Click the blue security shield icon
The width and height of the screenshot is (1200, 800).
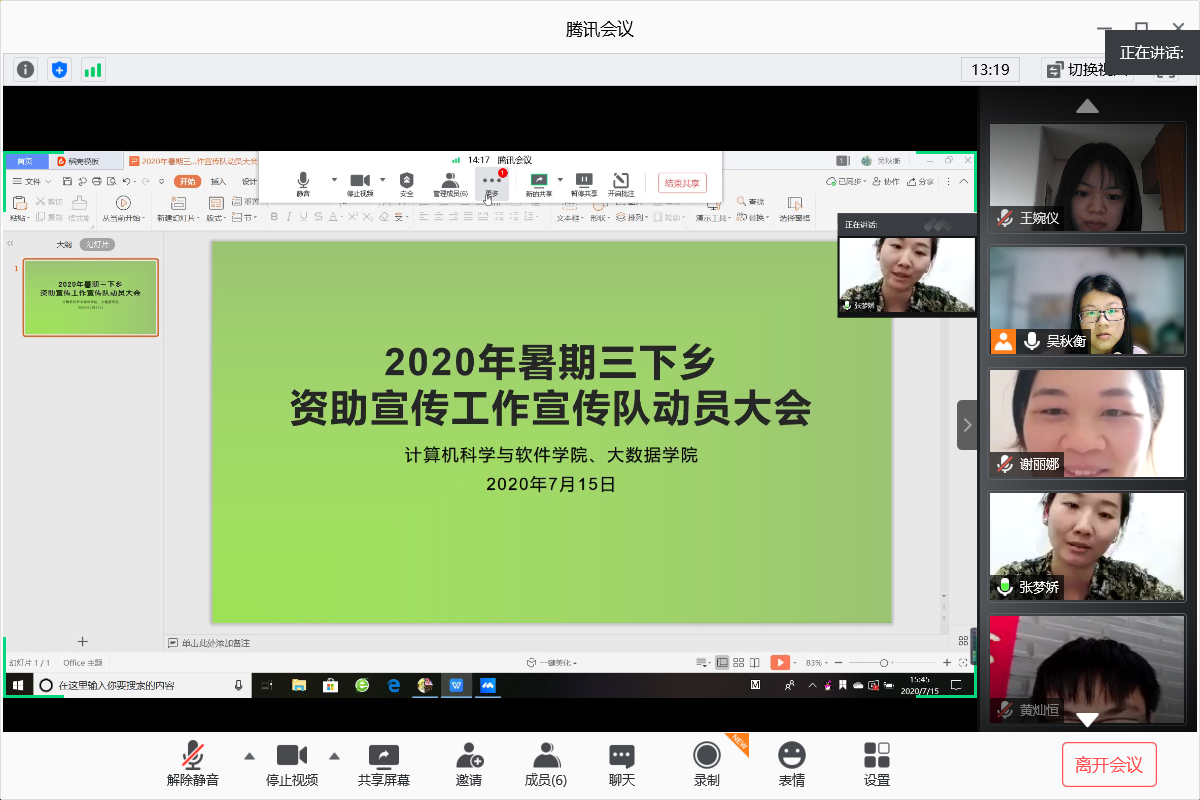(x=60, y=70)
